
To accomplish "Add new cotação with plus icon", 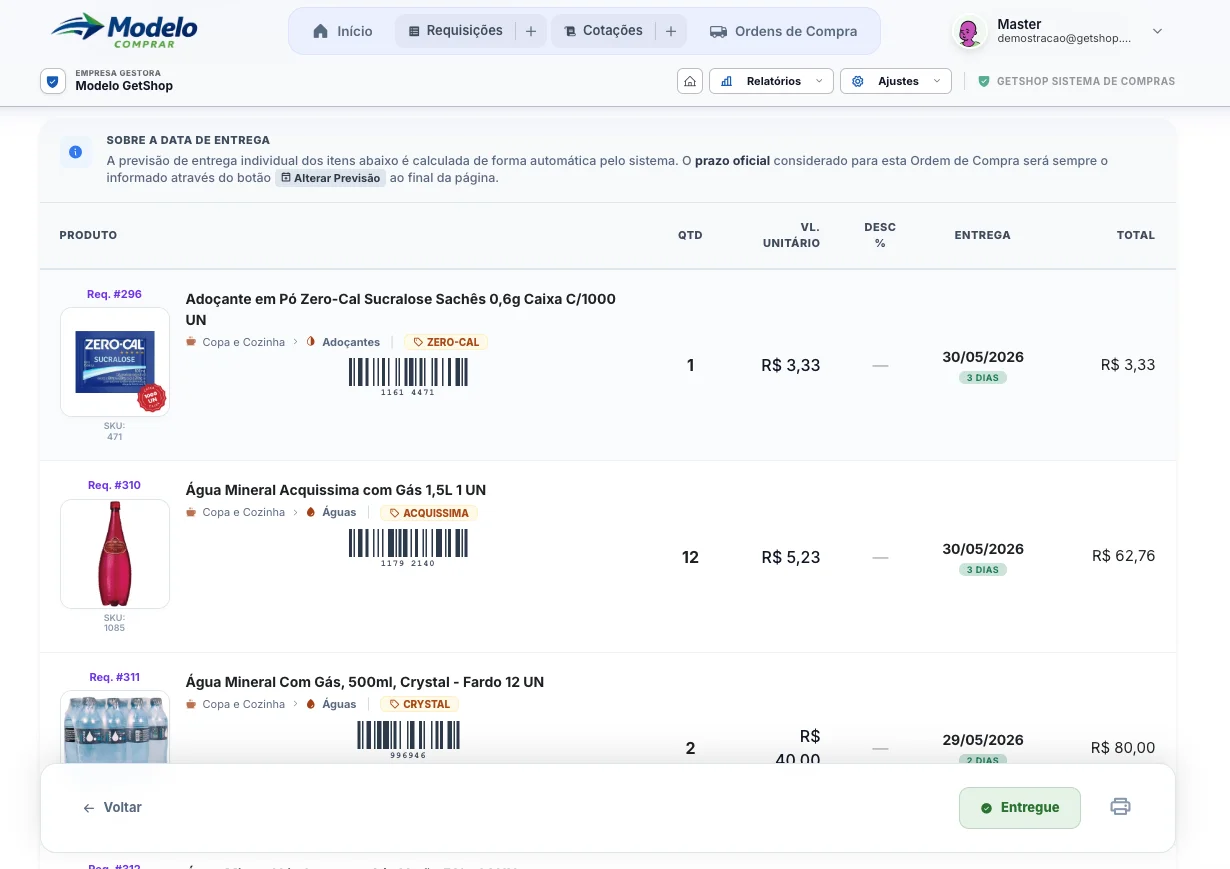I will point(671,31).
